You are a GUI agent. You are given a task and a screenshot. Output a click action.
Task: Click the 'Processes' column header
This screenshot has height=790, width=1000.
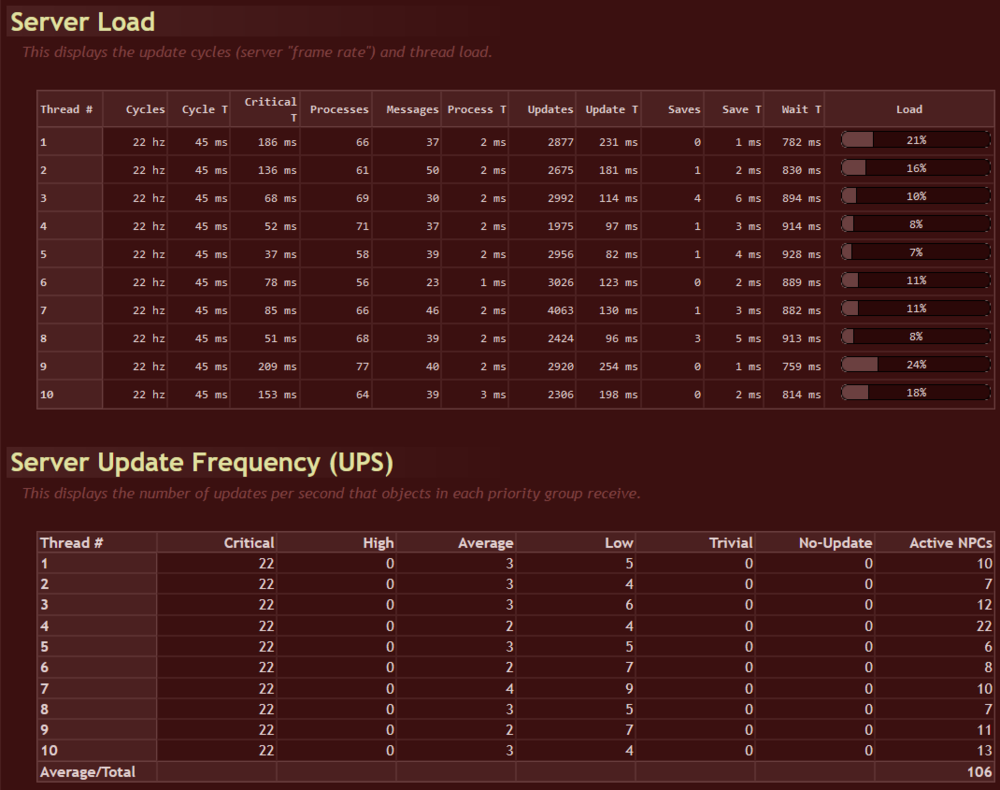click(339, 110)
